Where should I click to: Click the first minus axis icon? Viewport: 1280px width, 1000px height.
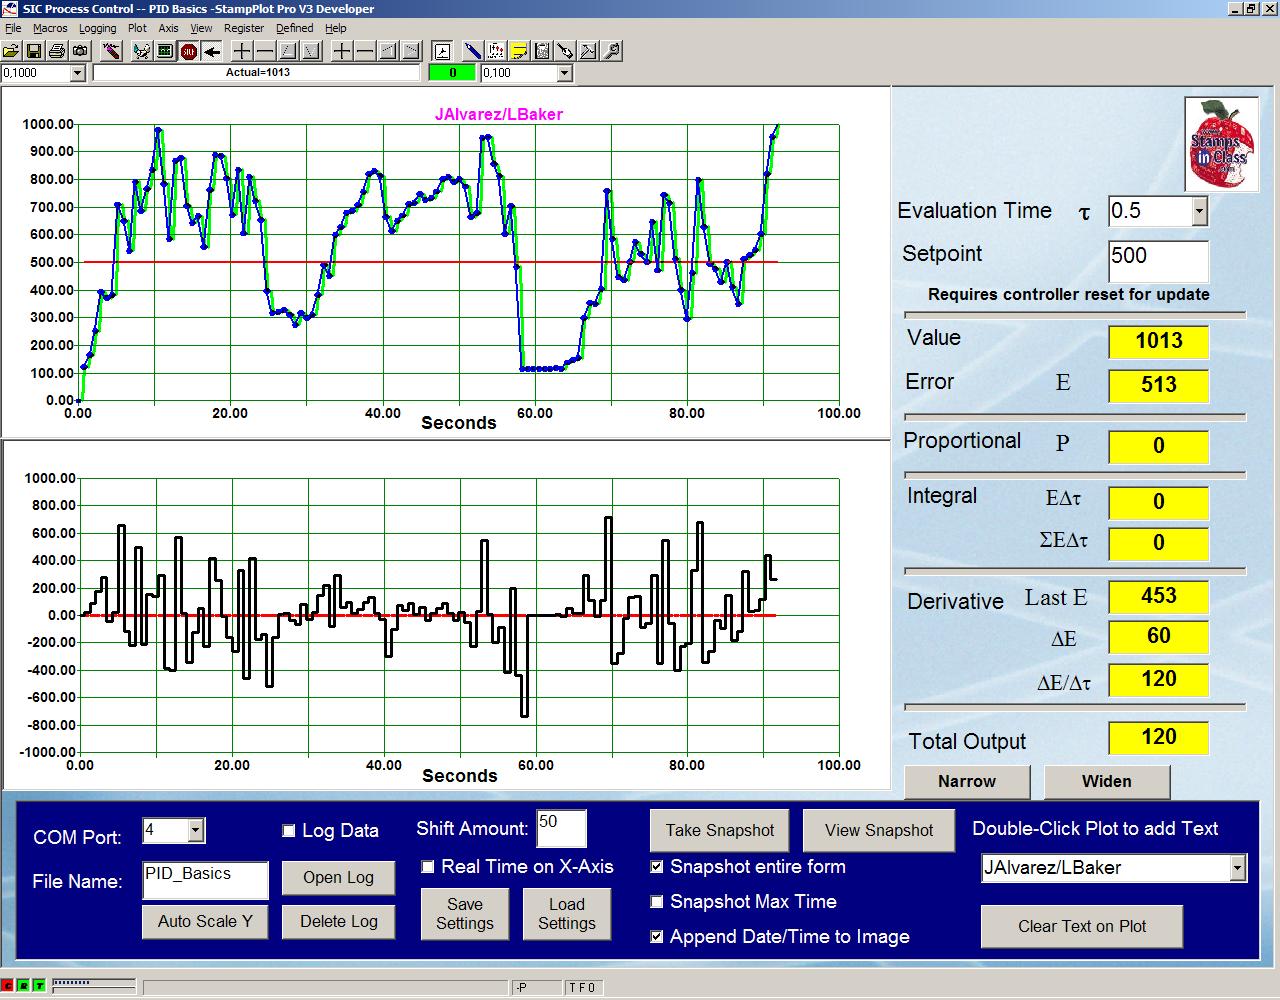(265, 51)
